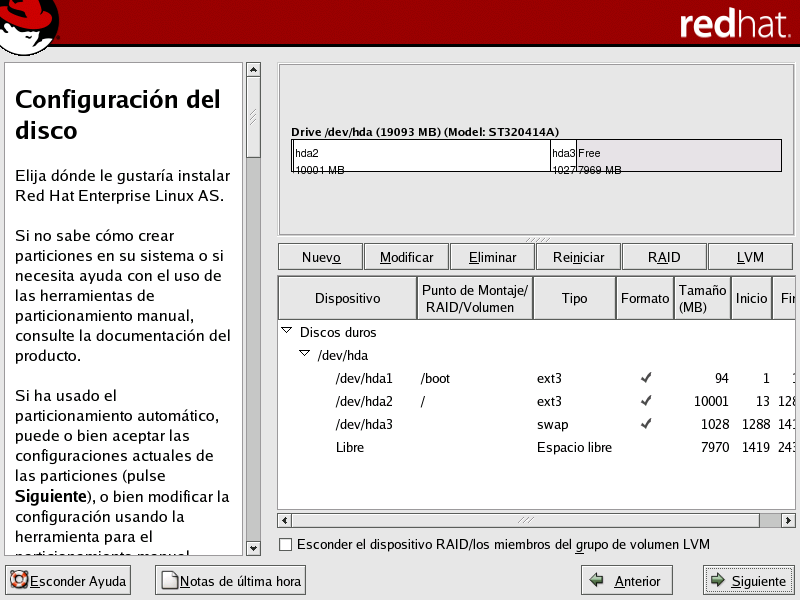Click the format checkmark for /dev/hda3

point(646,424)
